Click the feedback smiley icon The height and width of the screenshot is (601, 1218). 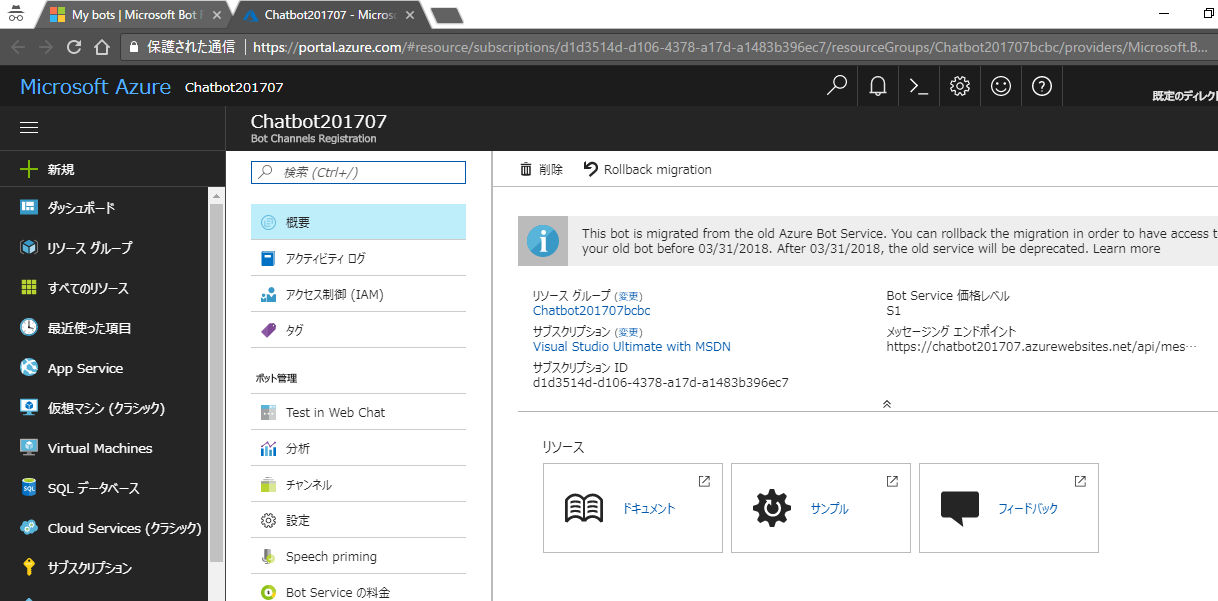[x=1001, y=86]
